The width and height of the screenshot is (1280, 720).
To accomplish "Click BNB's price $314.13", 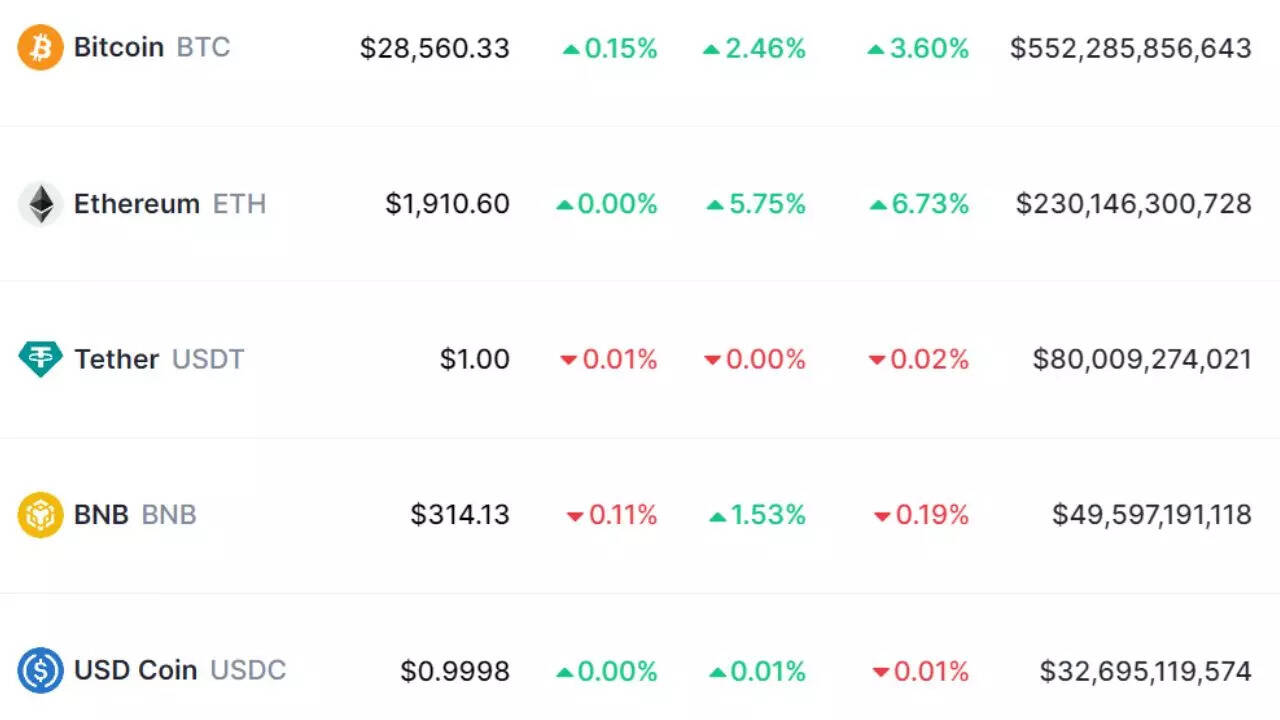I will (460, 515).
